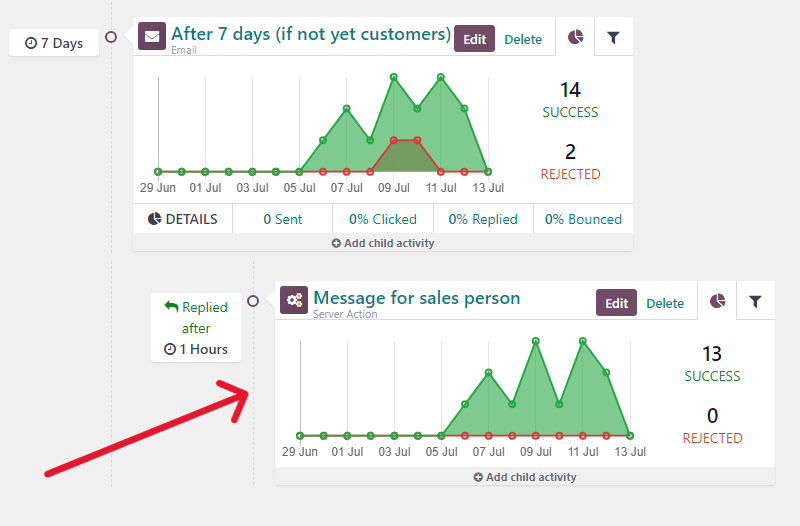View the 0% Bounced statistic
Screen dimensions: 800x526
pyautogui.click(x=583, y=219)
